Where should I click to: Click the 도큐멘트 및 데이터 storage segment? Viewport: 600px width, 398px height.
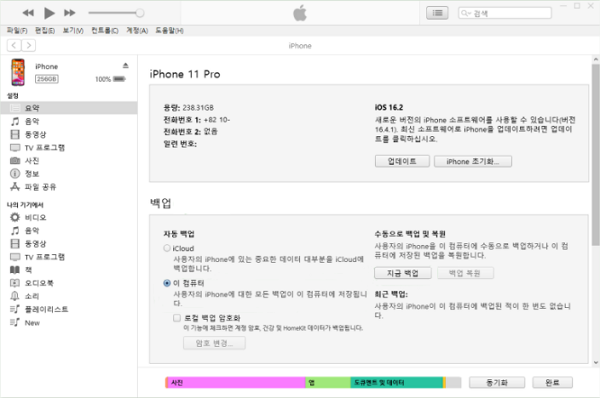click(x=396, y=382)
